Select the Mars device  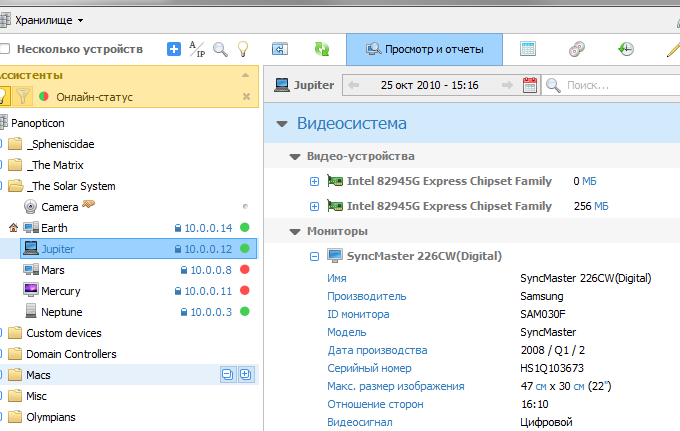pos(52,270)
